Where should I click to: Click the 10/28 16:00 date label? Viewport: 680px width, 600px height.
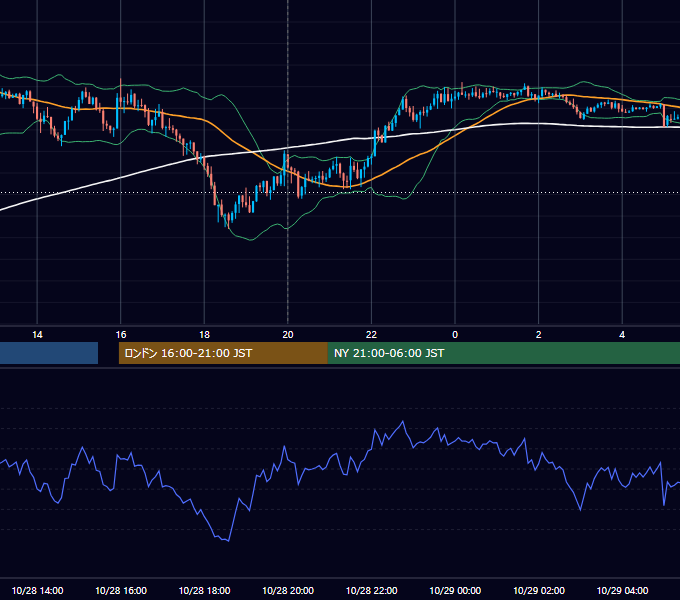(x=121, y=590)
